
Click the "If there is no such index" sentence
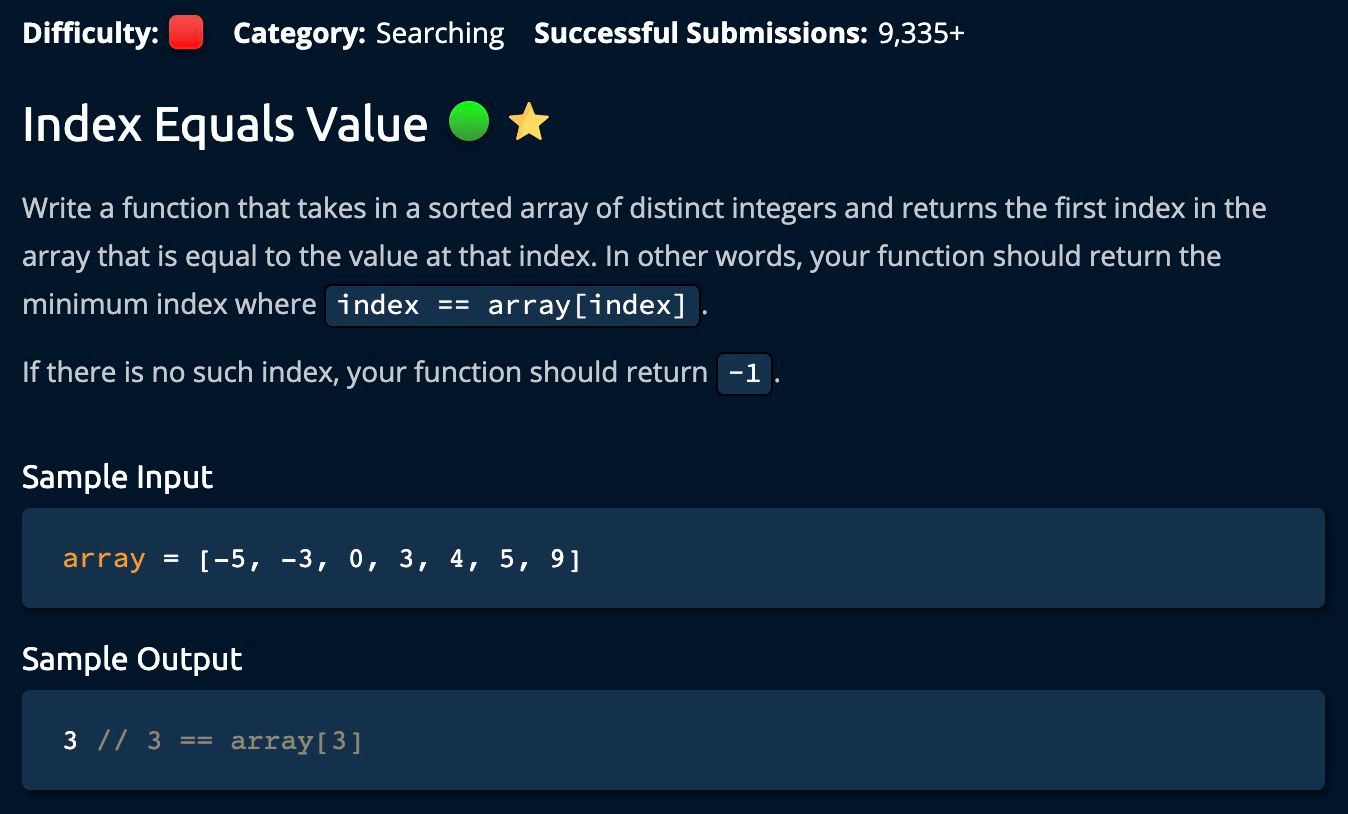(x=364, y=373)
